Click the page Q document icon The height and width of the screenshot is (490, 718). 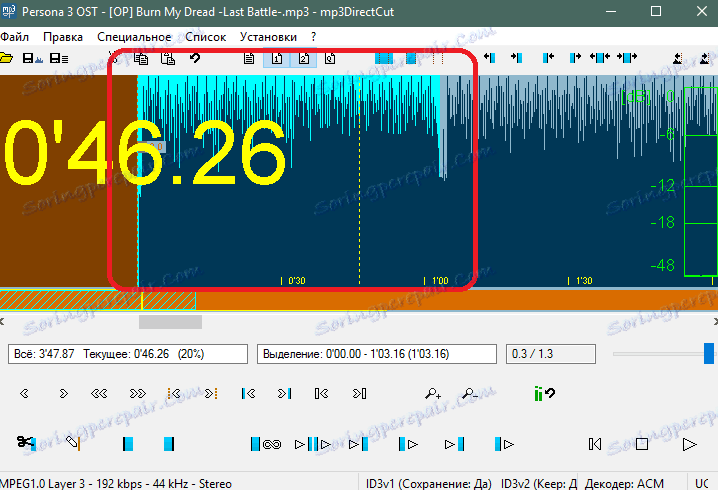[330, 58]
